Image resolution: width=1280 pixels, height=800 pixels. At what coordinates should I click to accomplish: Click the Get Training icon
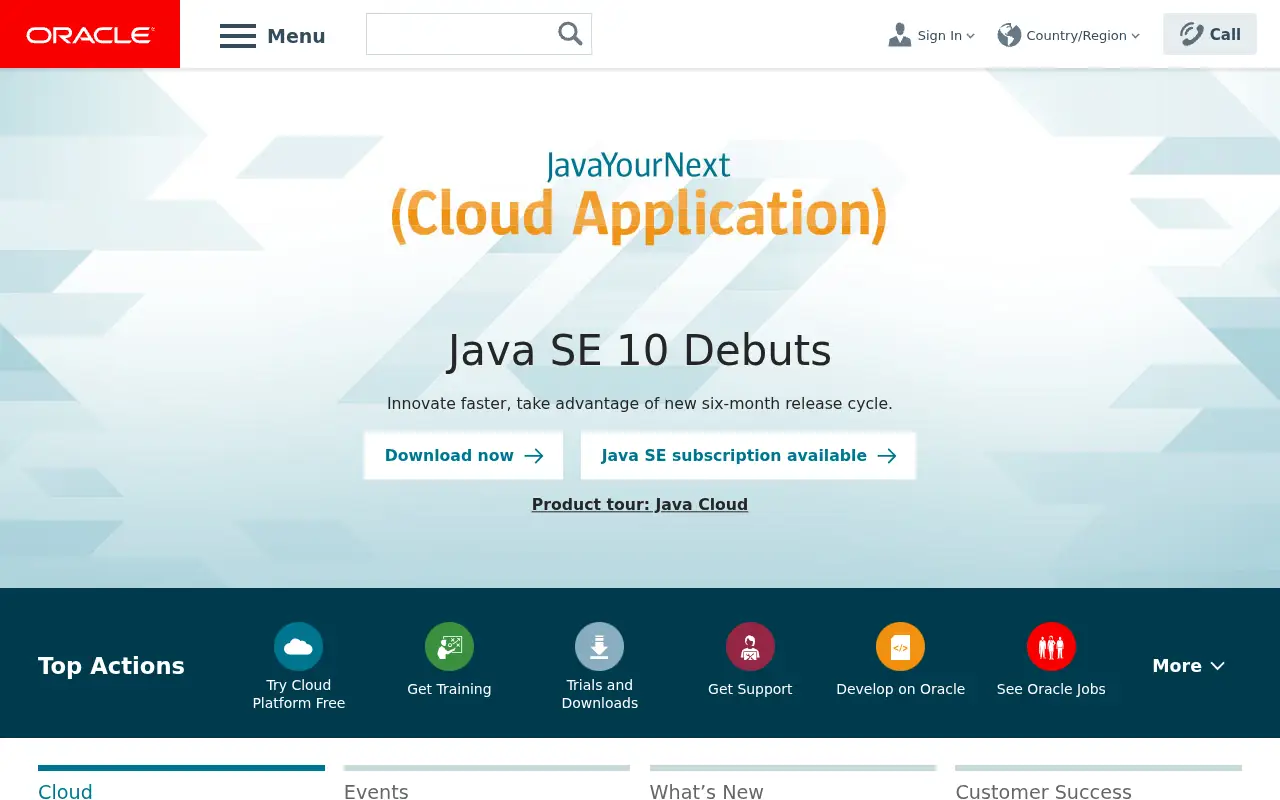tap(449, 646)
